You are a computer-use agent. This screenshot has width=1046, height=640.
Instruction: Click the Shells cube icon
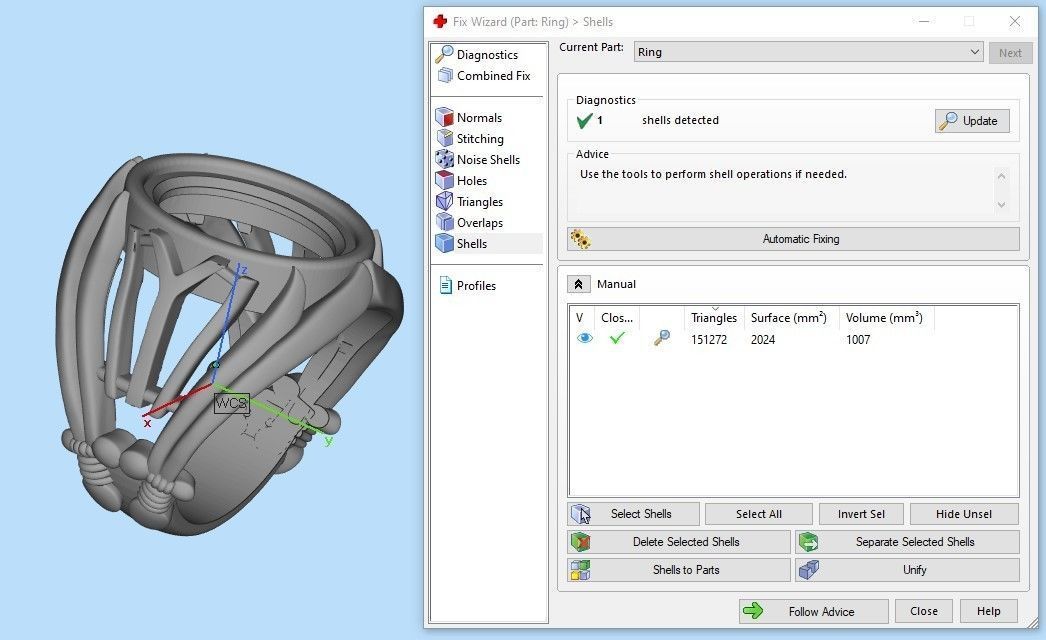tap(444, 243)
